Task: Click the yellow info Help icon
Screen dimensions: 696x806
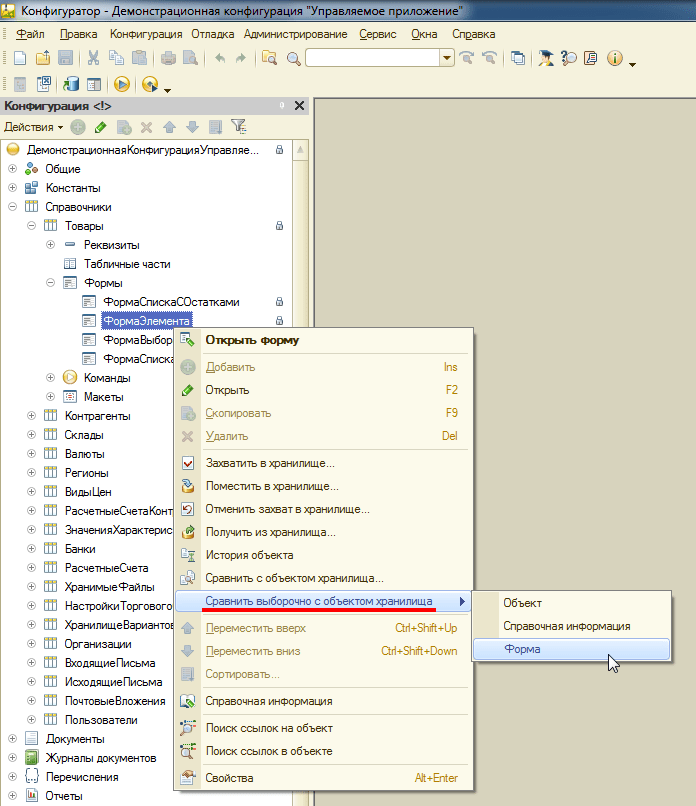Action: click(614, 58)
